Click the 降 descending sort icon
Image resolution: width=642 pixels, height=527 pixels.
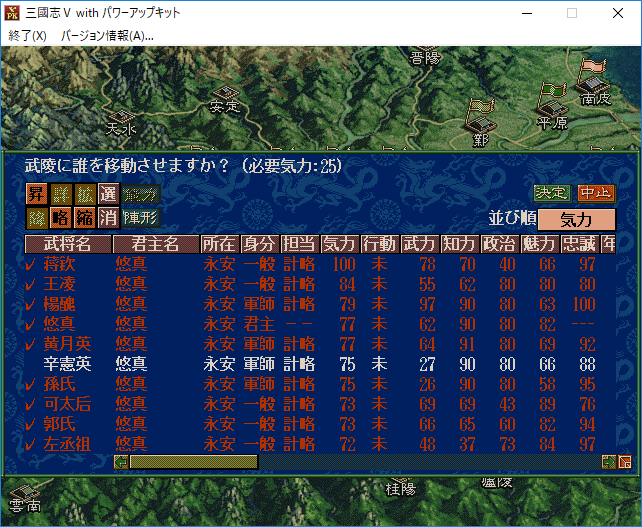(37, 216)
